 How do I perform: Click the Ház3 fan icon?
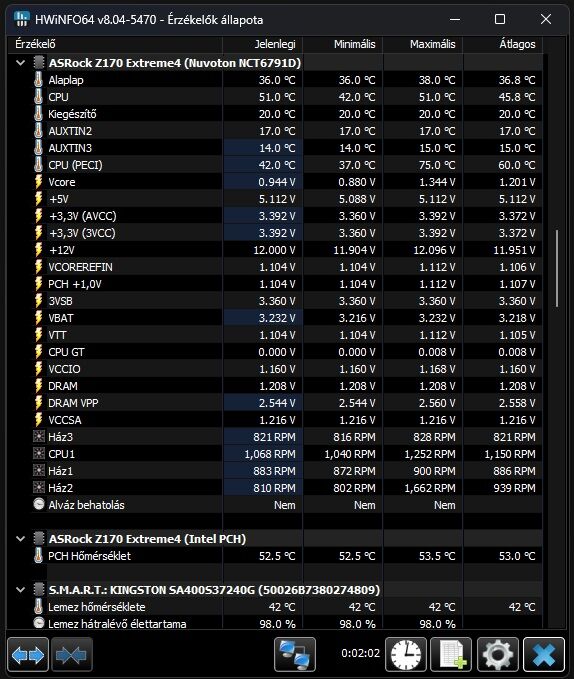[x=39, y=436]
